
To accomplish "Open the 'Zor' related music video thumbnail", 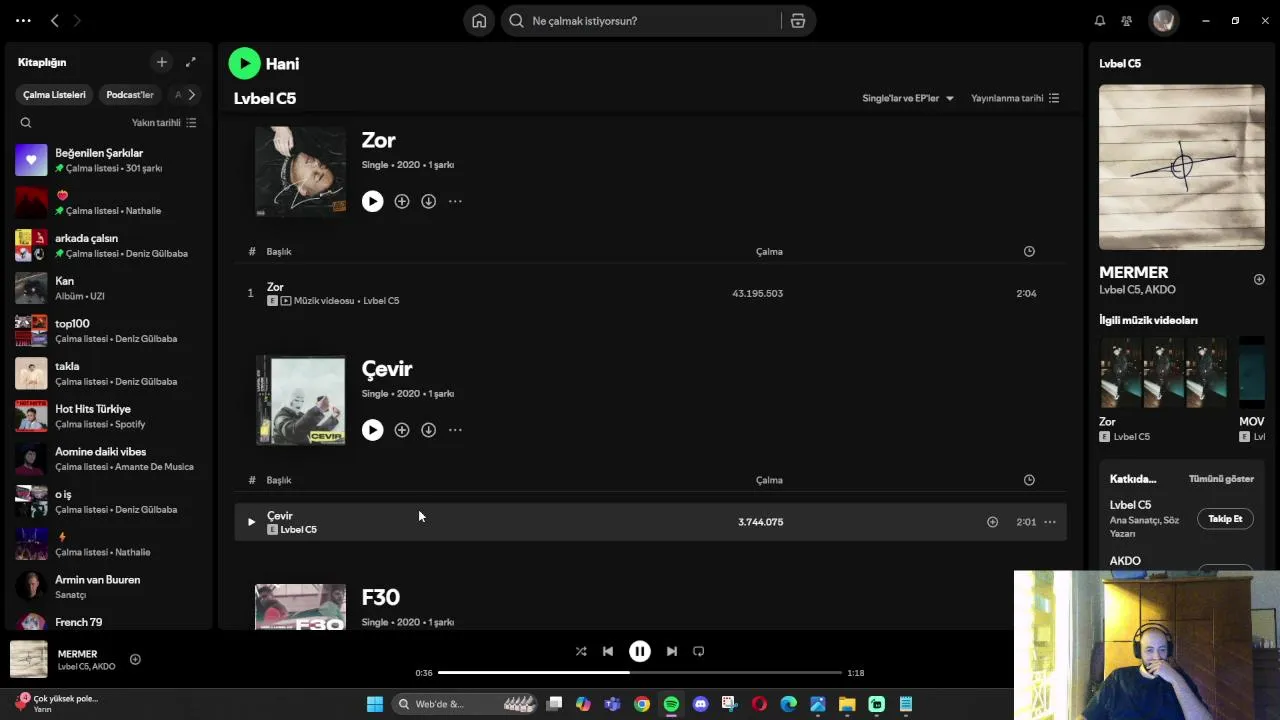I will click(x=1164, y=372).
